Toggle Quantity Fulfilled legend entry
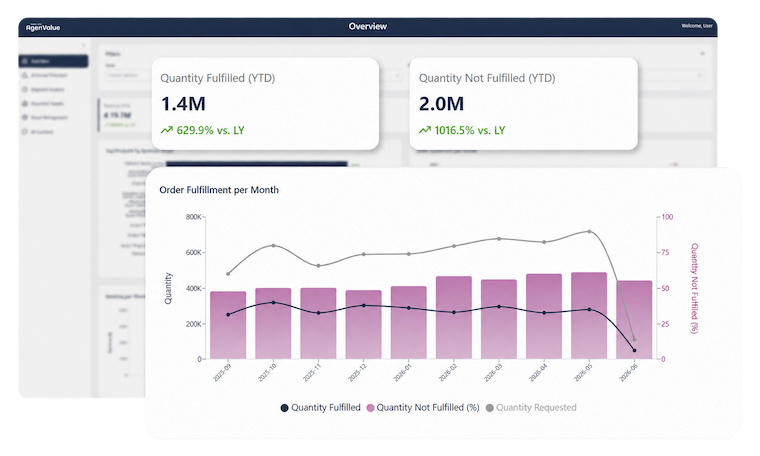Viewport: 760px width, 456px height. tap(320, 408)
